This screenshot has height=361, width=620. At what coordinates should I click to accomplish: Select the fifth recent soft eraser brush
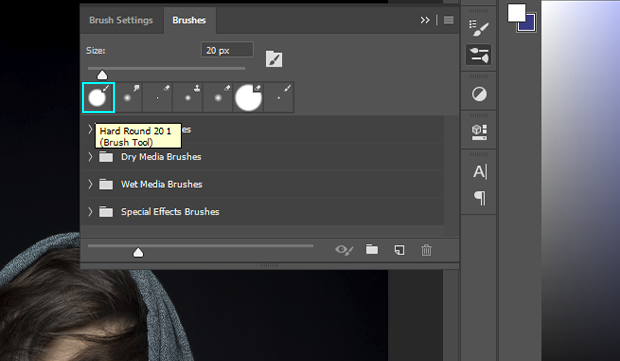click(x=218, y=97)
